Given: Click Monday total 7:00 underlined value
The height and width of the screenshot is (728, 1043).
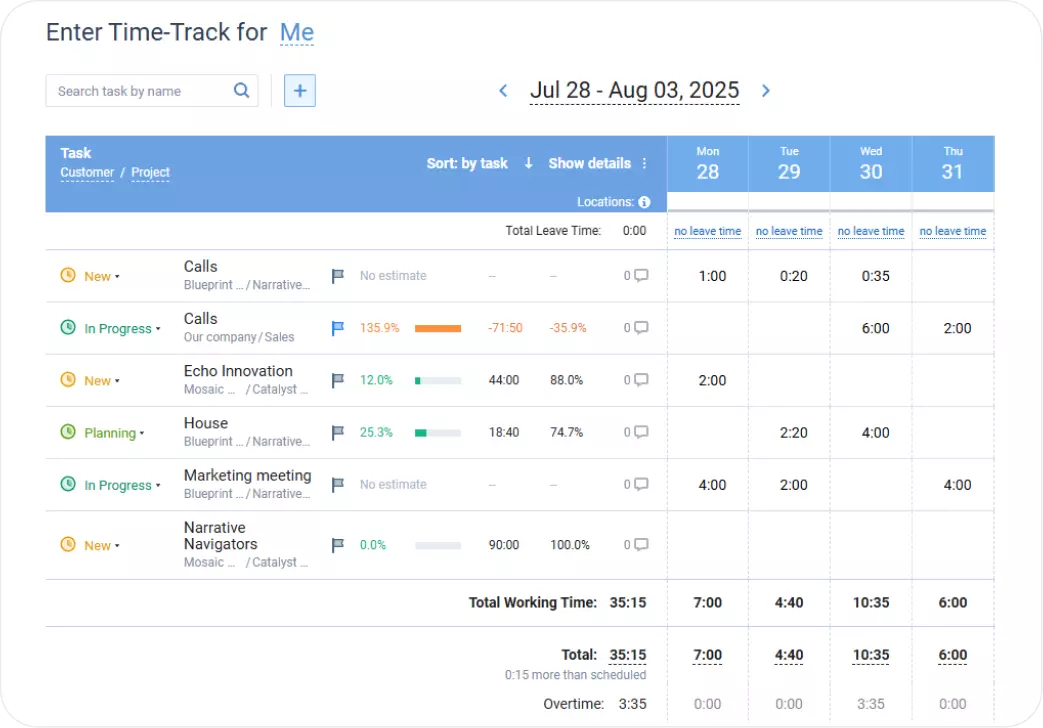Looking at the screenshot, I should (707, 655).
